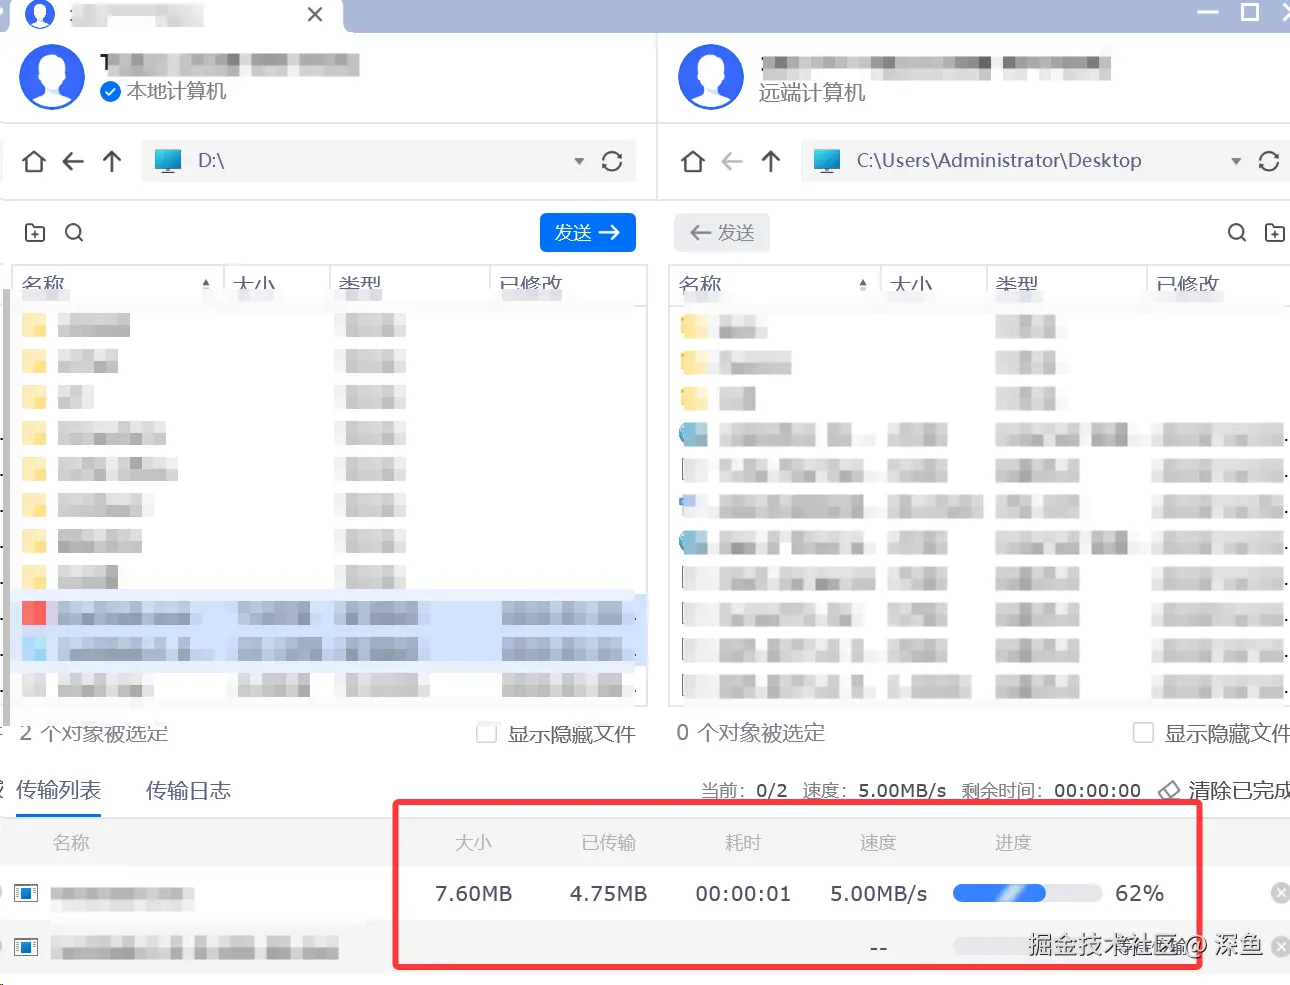
Task: Sort local files by 类型 column
Action: click(408, 284)
